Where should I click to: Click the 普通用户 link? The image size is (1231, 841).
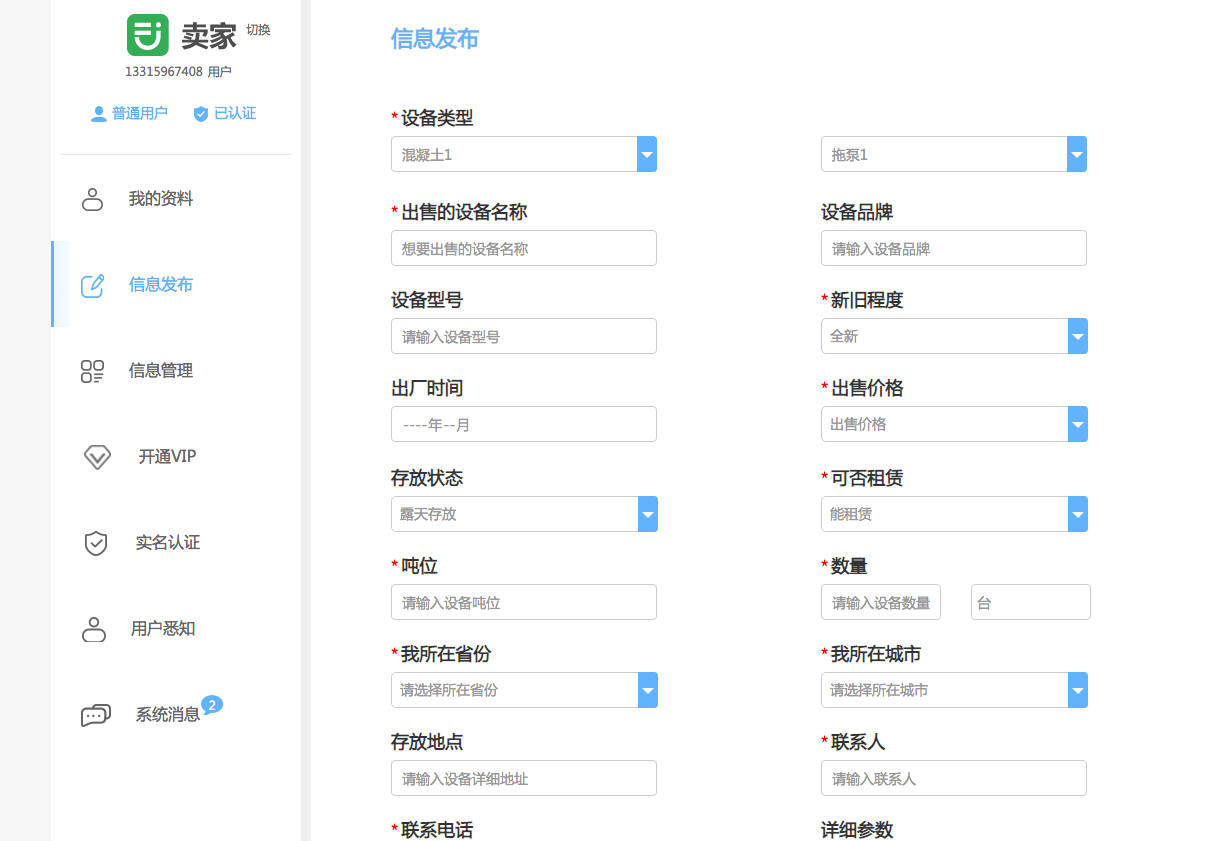coord(139,114)
